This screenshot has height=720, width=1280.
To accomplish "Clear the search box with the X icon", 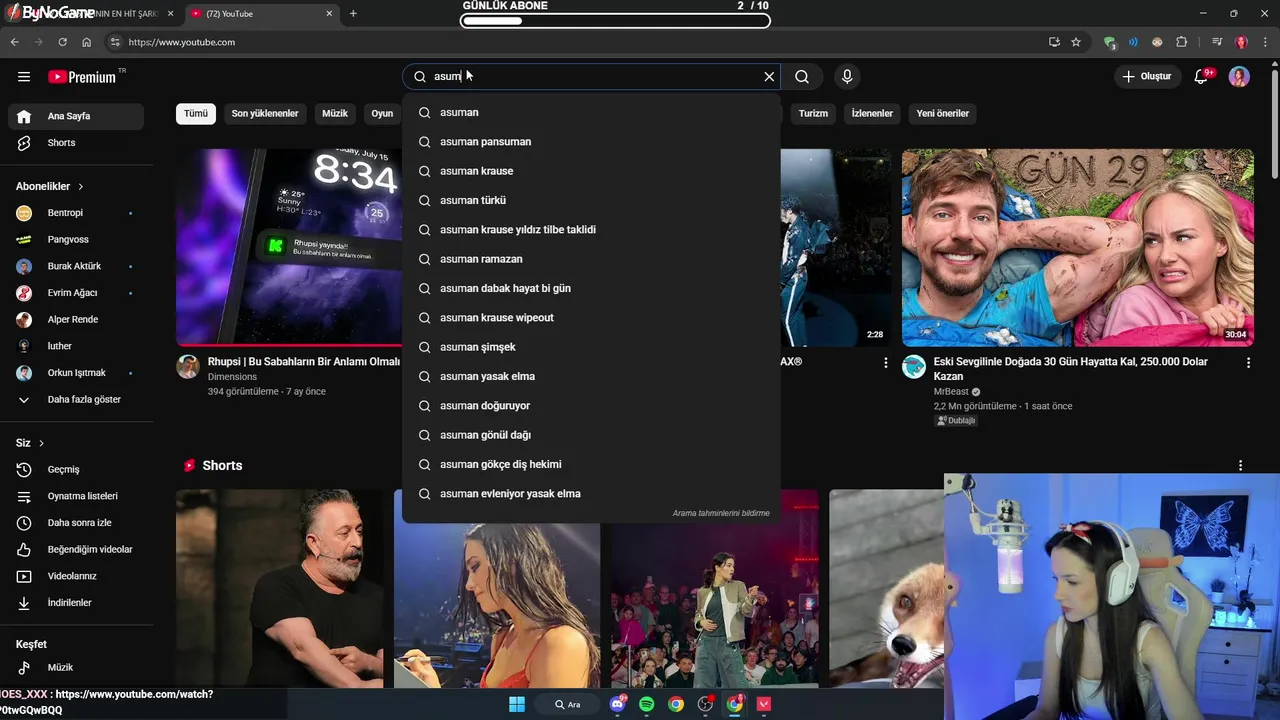I will tap(769, 76).
